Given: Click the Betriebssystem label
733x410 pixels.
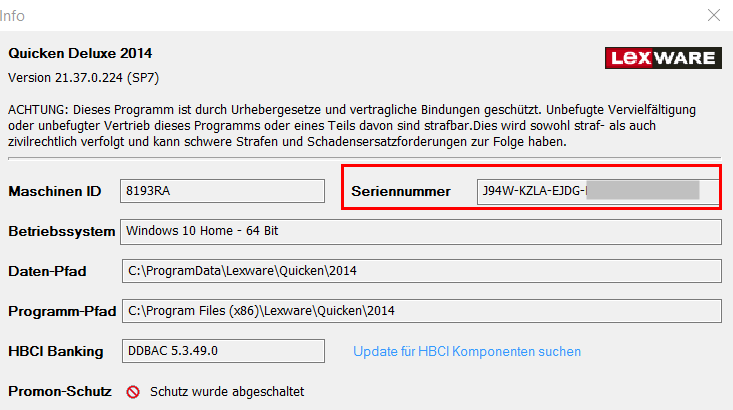Looking at the screenshot, I should [x=62, y=231].
